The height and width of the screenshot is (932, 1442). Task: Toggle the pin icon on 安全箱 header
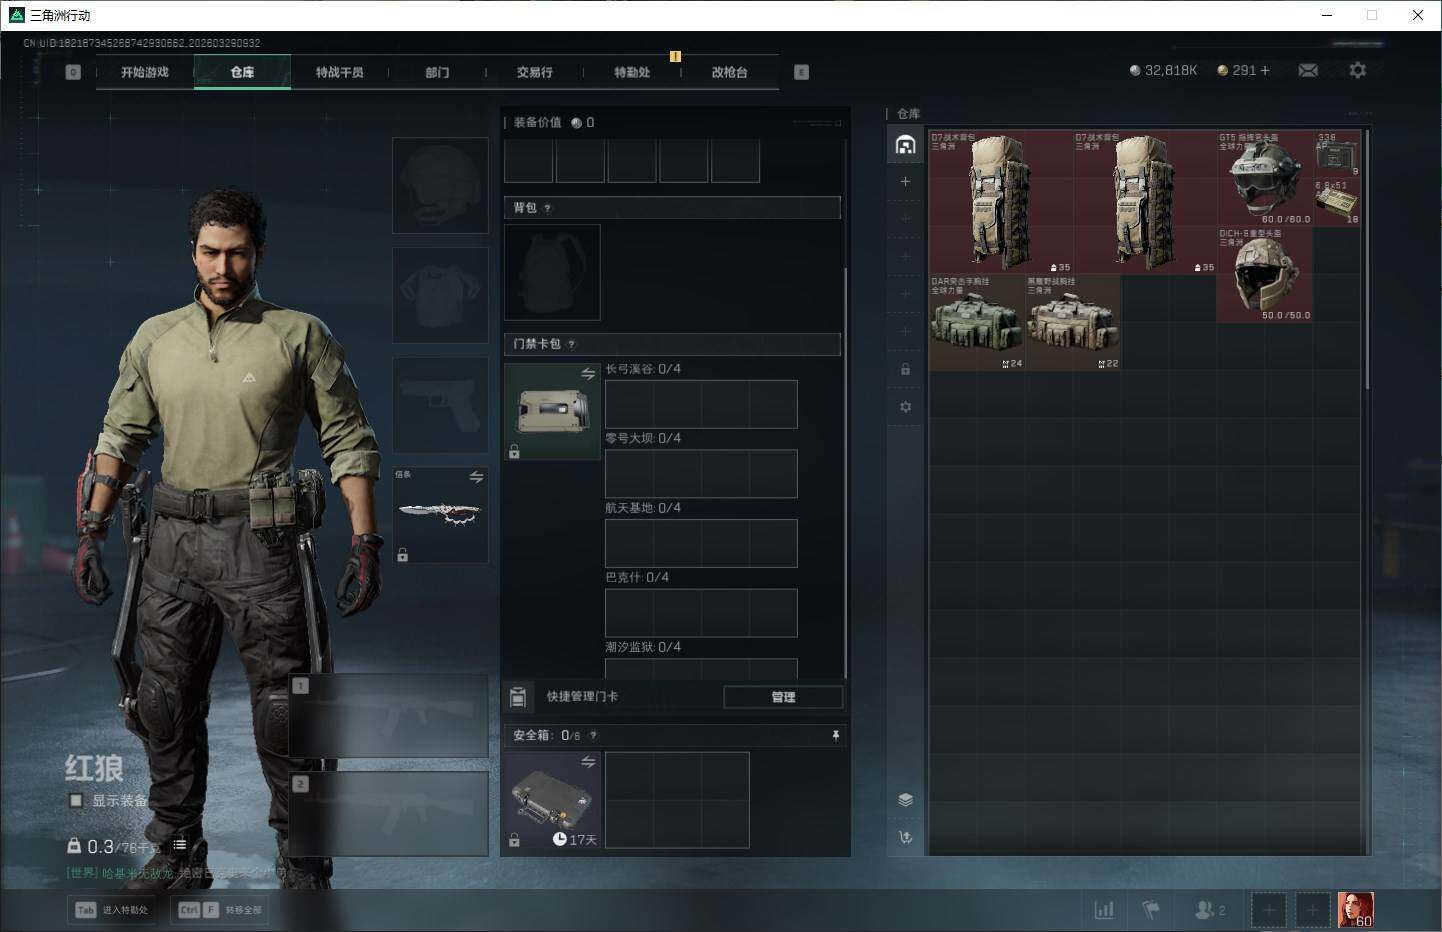836,735
